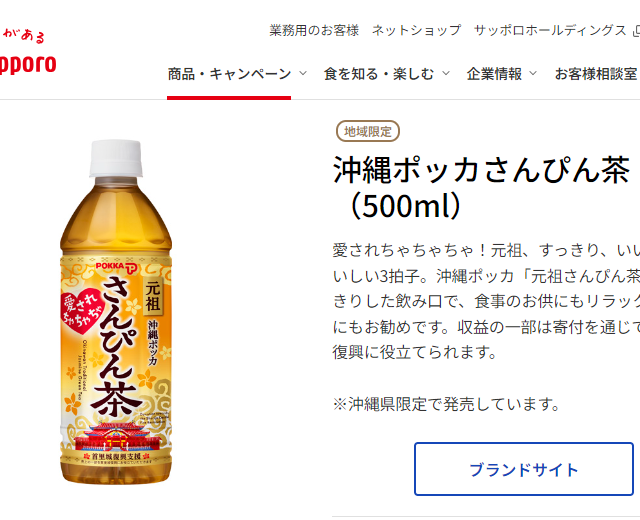The width and height of the screenshot is (640, 520).
Task: Open external link icon beside サッポロホールディングス
Action: point(636,31)
